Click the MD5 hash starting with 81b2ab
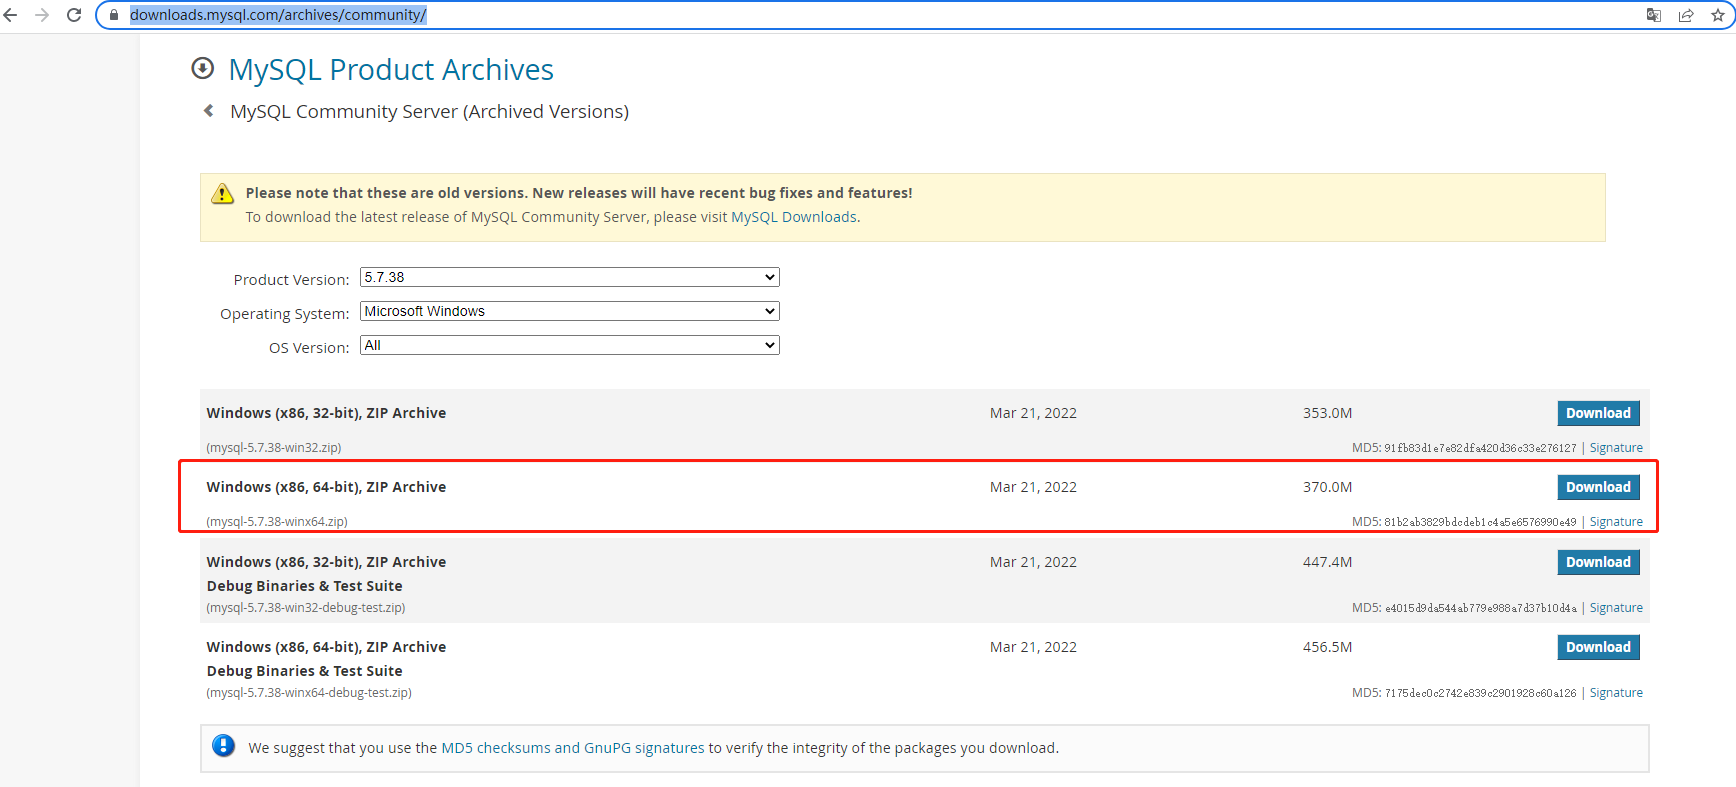 click(x=1480, y=522)
